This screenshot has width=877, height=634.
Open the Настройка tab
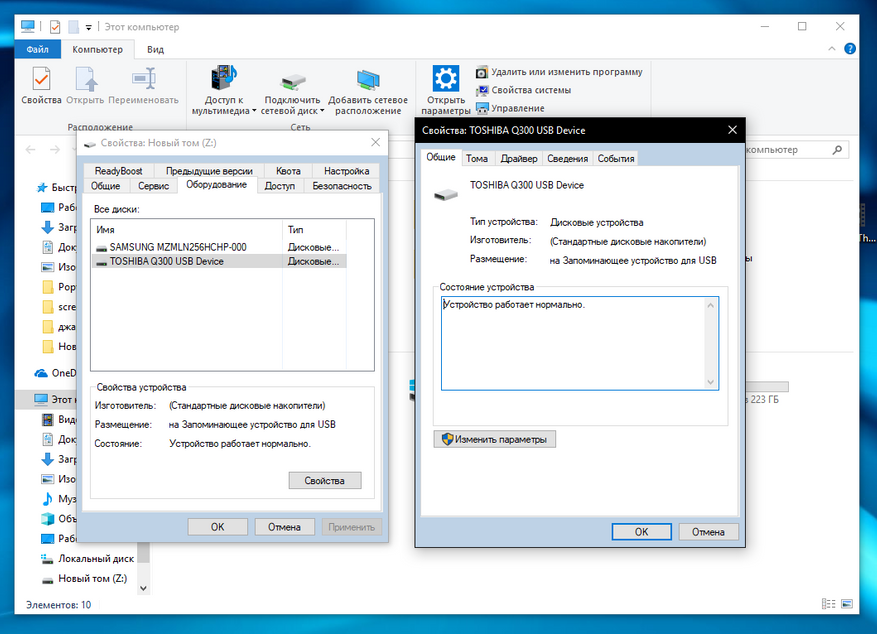pyautogui.click(x=346, y=171)
